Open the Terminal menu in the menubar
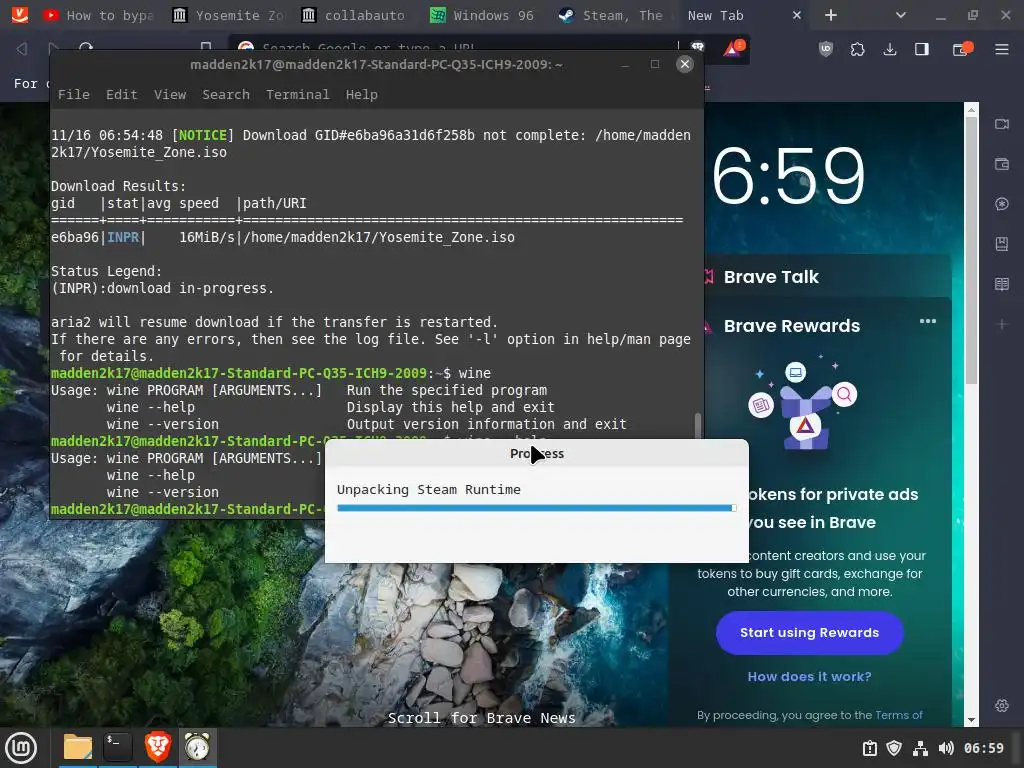 coord(298,95)
